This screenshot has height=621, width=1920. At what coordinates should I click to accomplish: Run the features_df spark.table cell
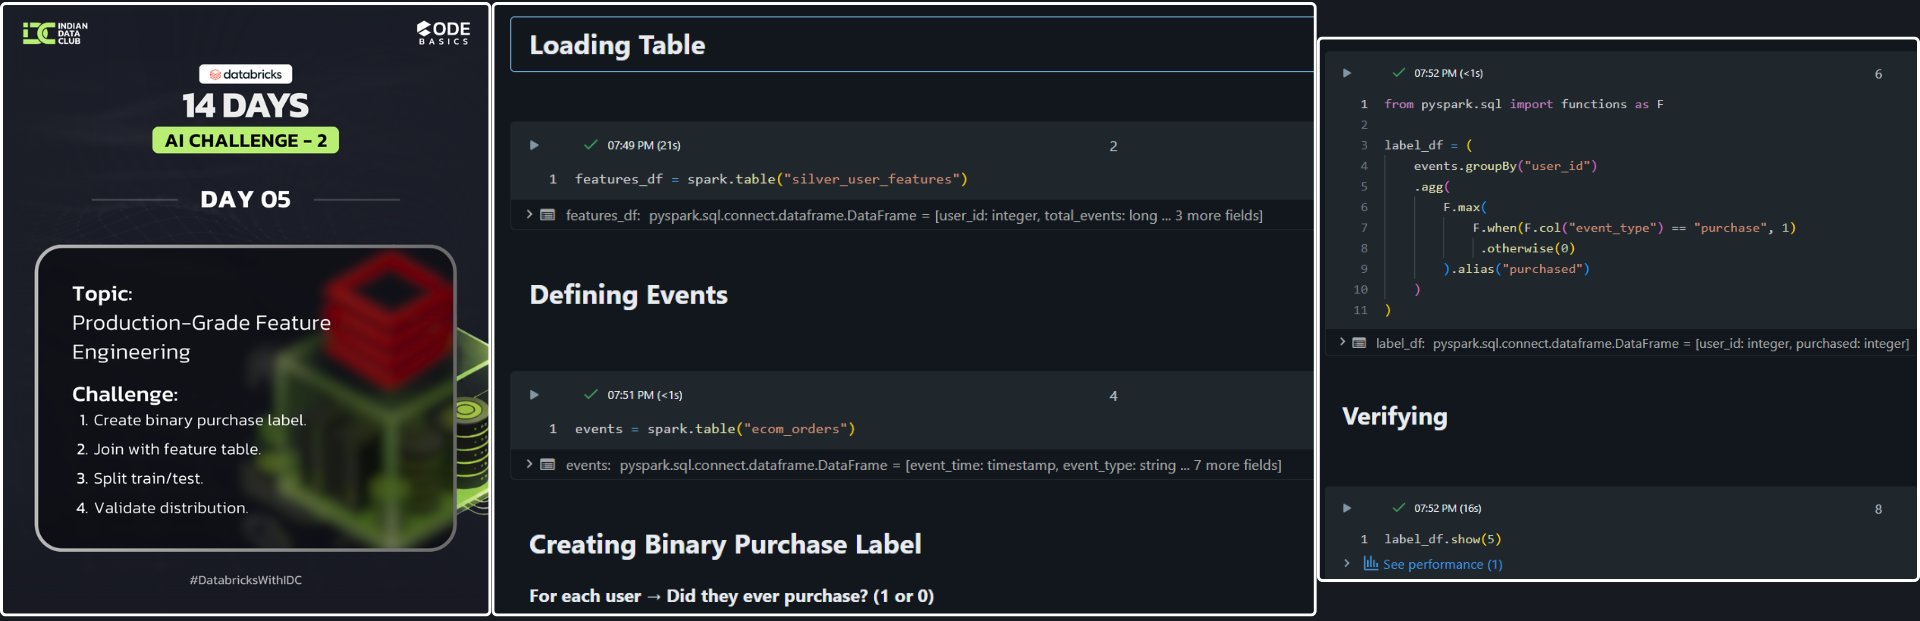tap(534, 146)
